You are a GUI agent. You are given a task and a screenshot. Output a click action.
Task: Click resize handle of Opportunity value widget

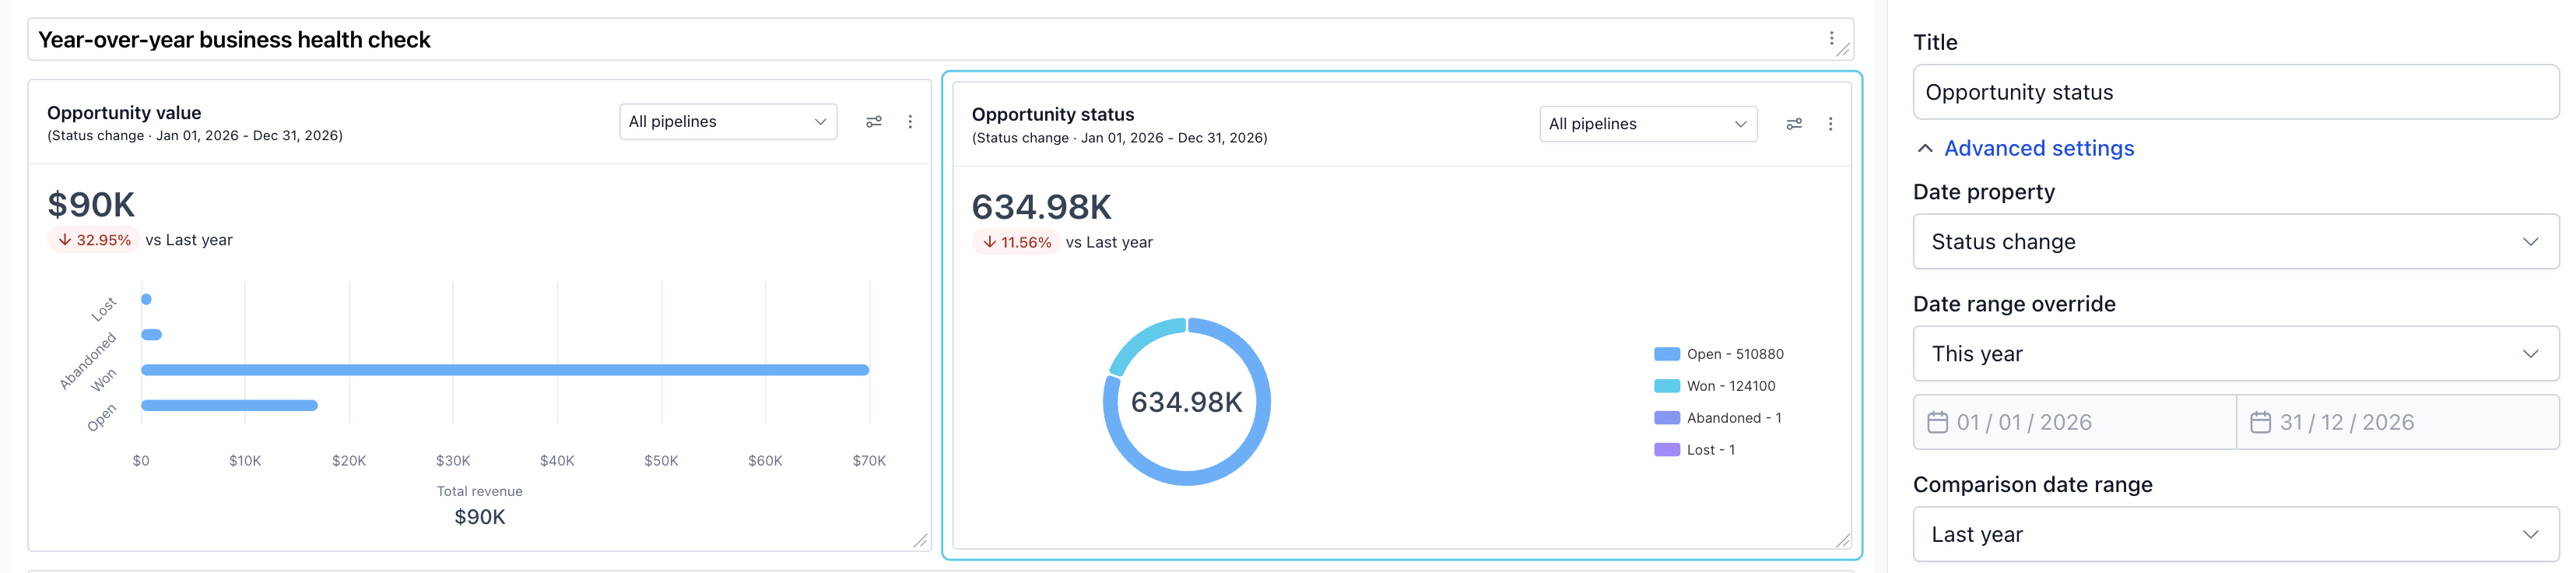point(920,540)
